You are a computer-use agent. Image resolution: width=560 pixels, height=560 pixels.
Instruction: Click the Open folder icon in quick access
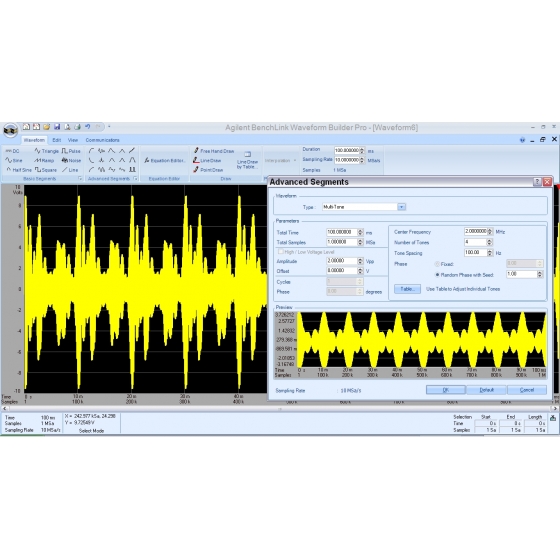46,127
